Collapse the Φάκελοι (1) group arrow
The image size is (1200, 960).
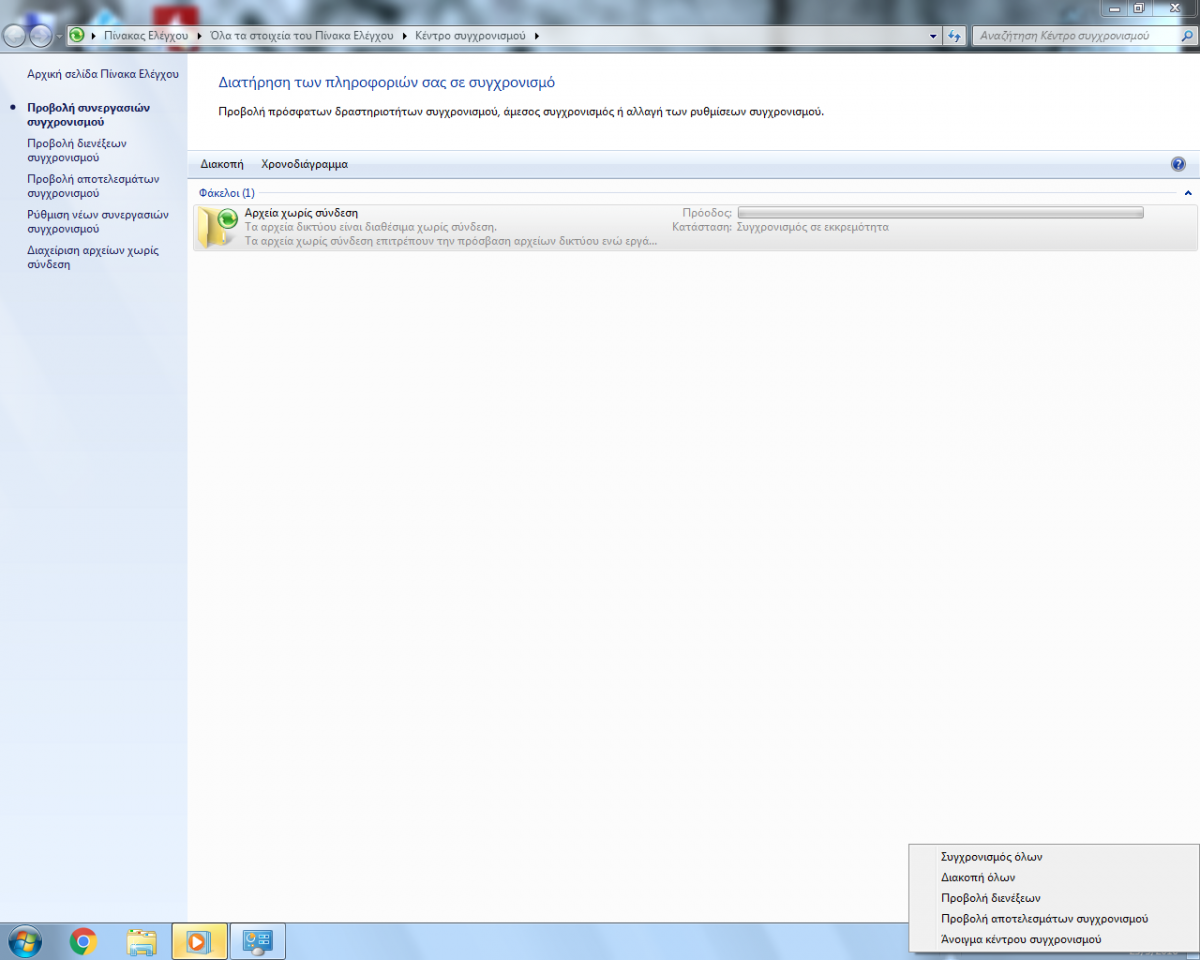1188,192
